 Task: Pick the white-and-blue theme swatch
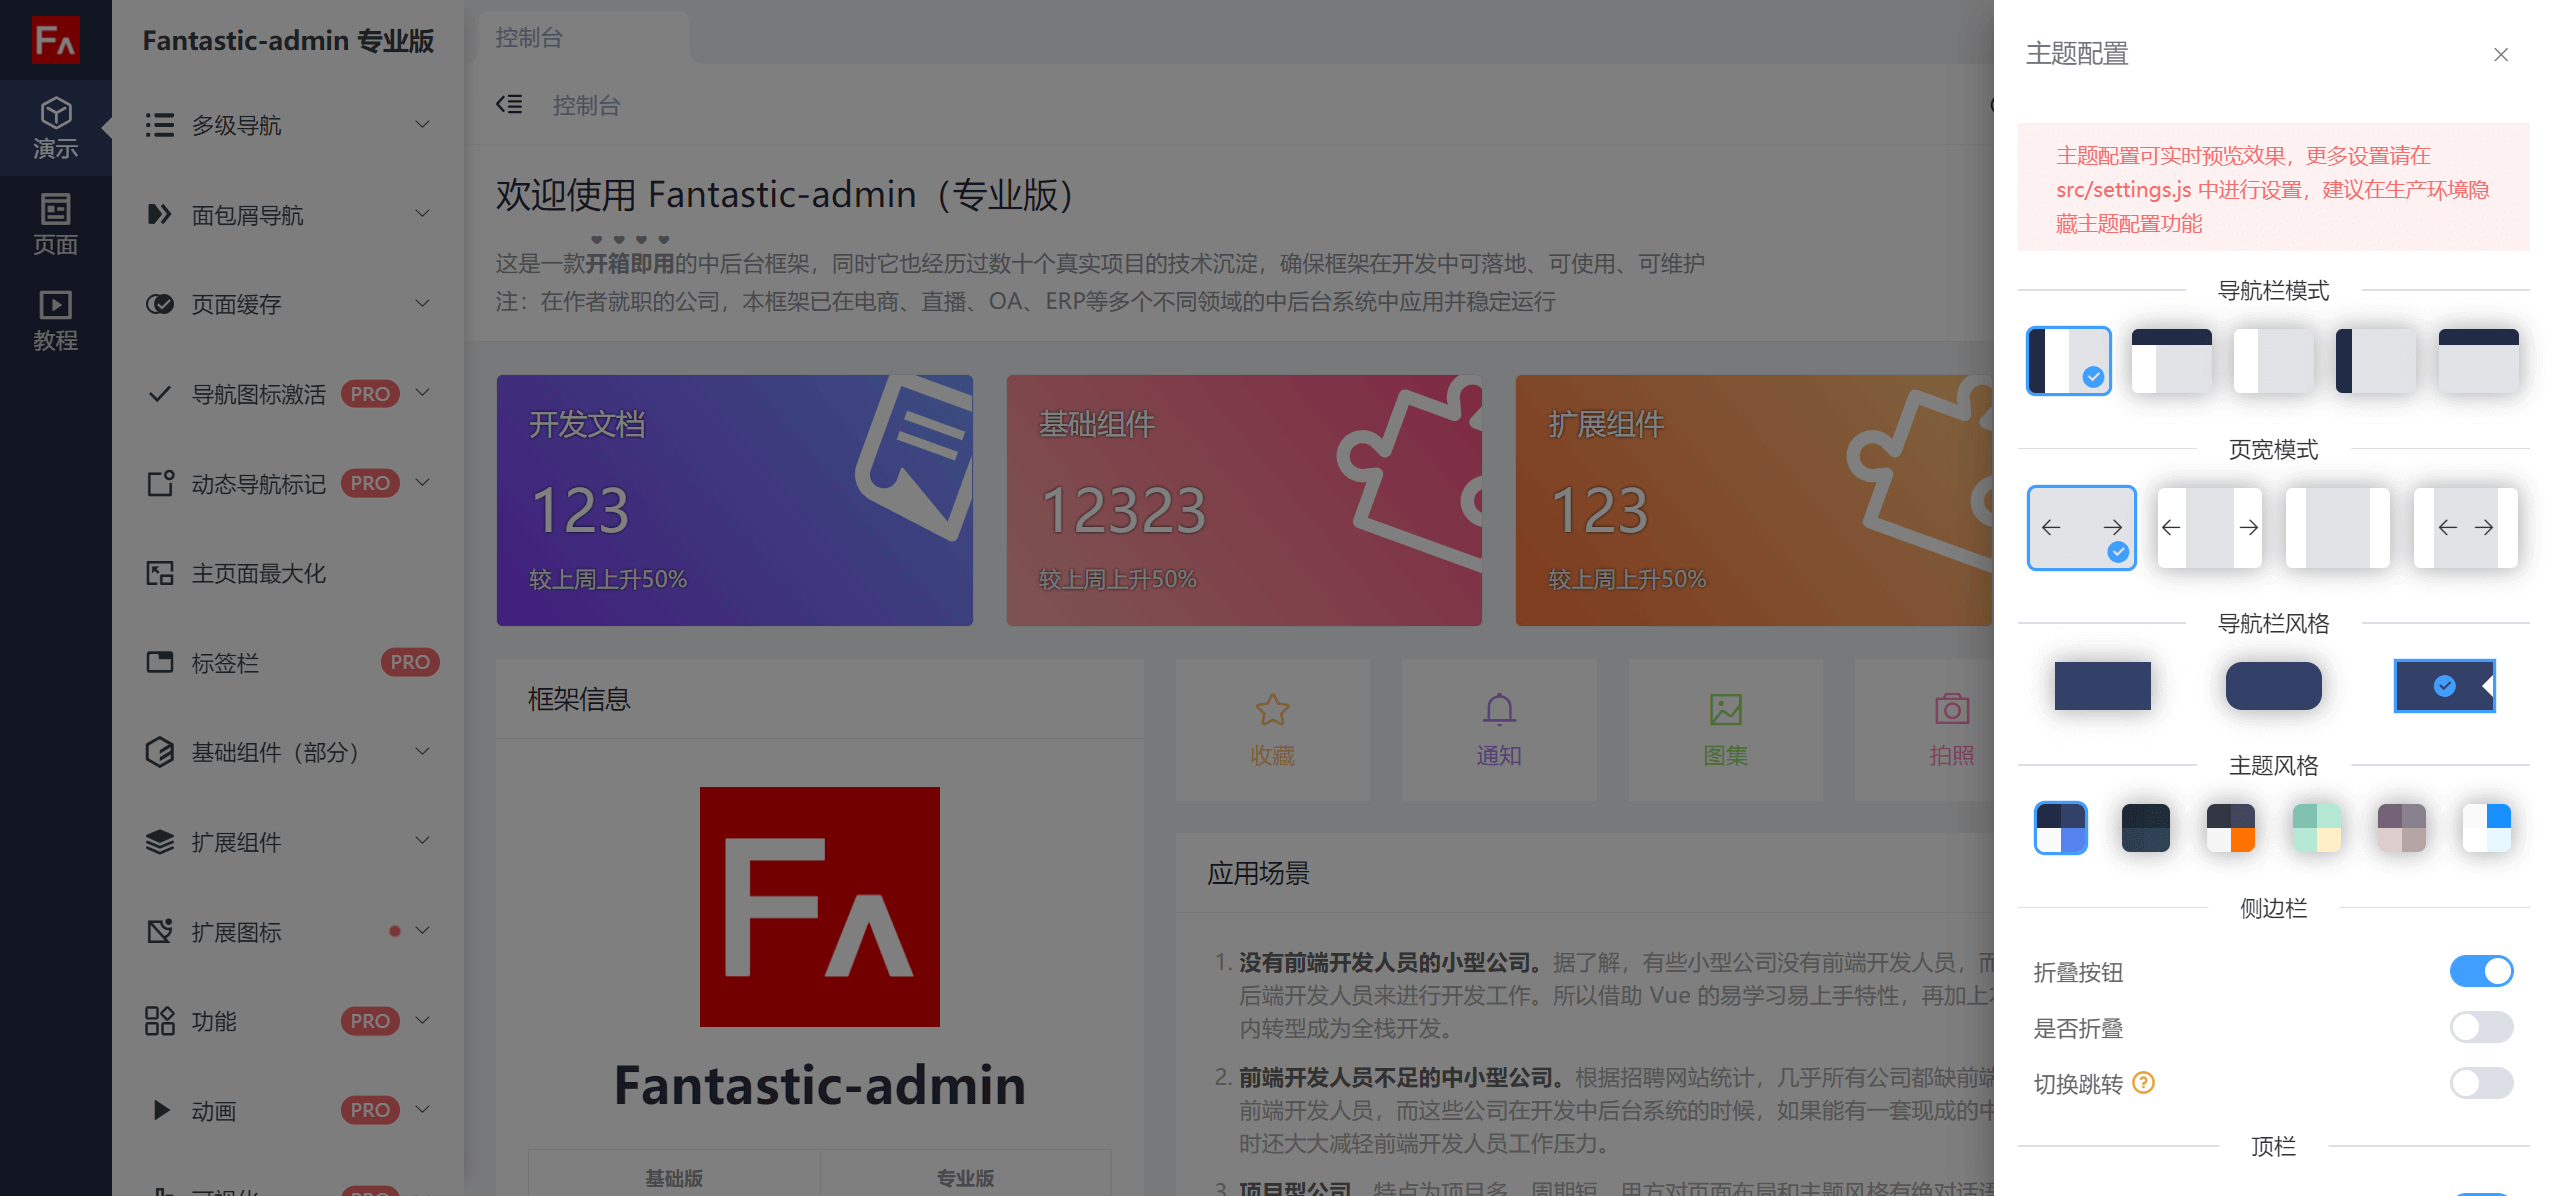coord(2486,828)
